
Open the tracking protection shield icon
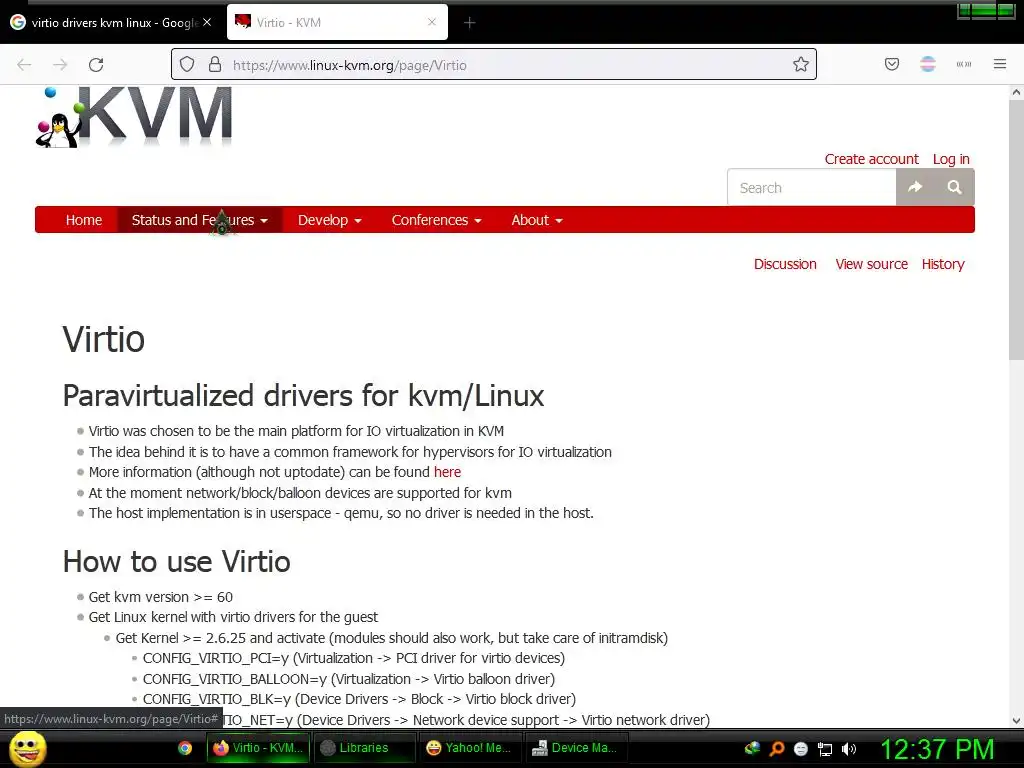click(x=187, y=65)
